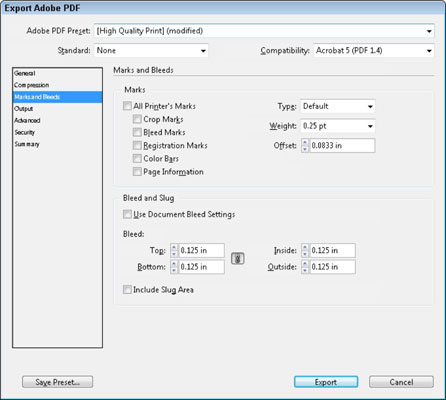Viewport: 446px width, 400px height.
Task: Click the Export button
Action: coord(326,382)
